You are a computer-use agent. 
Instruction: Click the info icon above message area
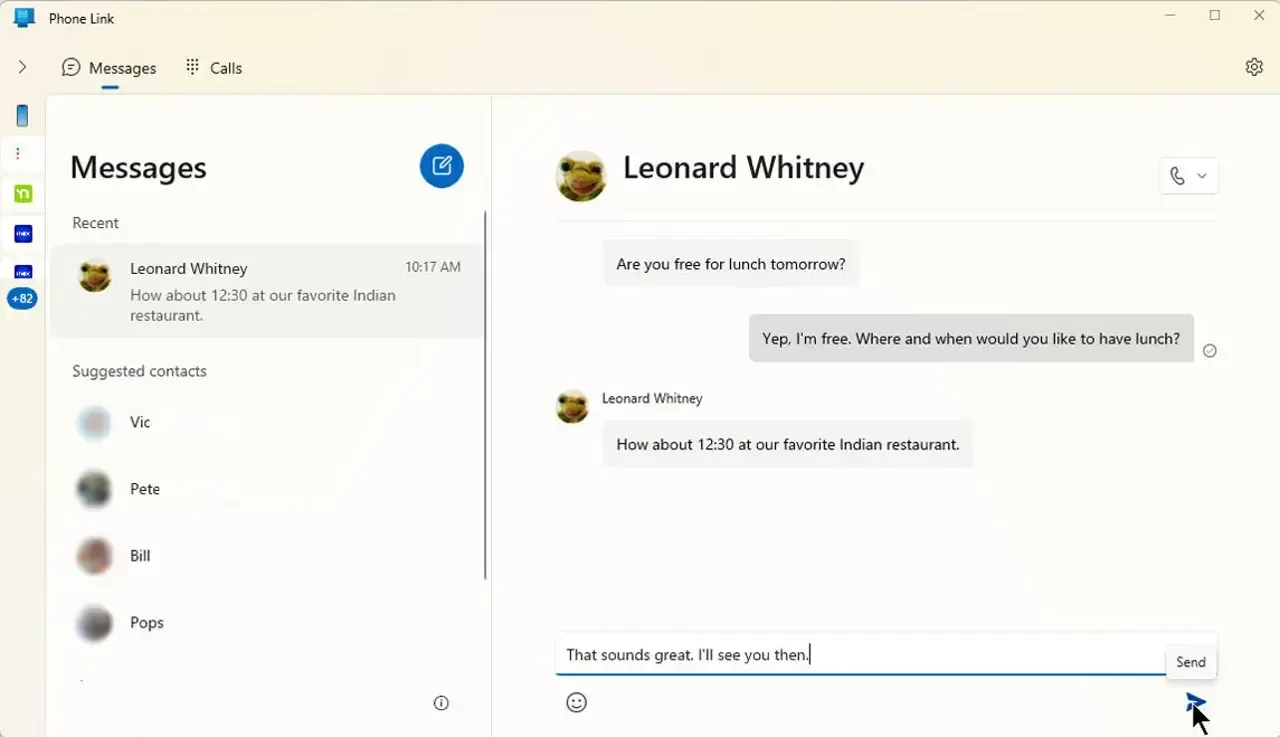pos(441,703)
